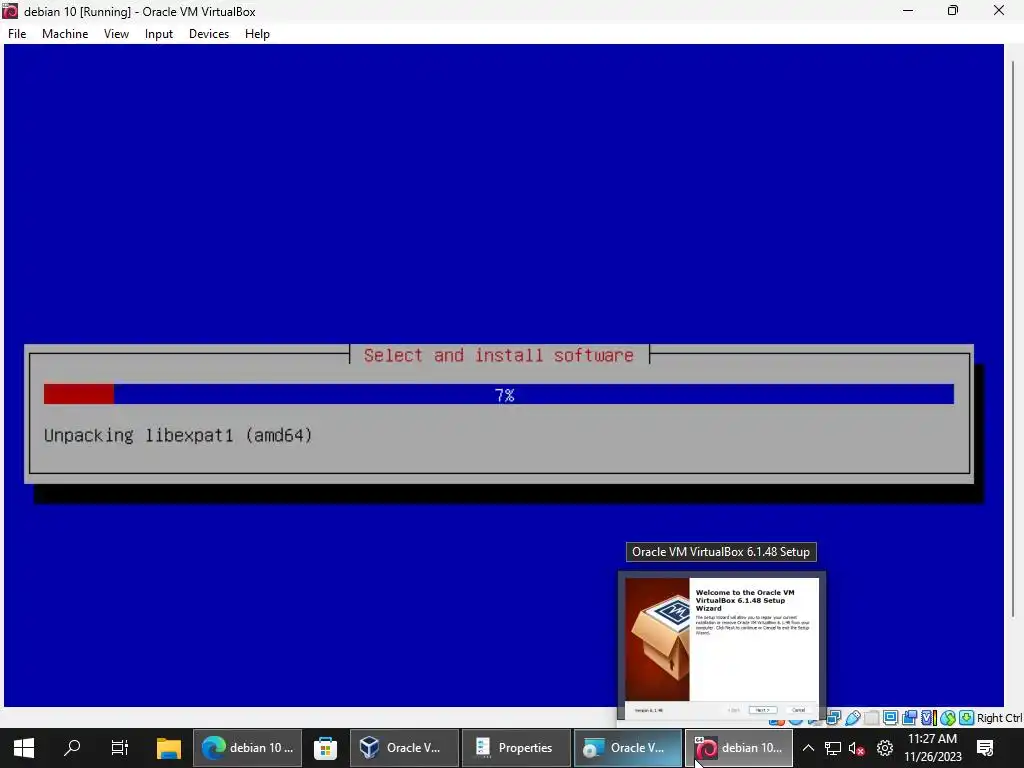Click the Right Ctrl host key label
The width and height of the screenshot is (1024, 768).
(x=999, y=718)
